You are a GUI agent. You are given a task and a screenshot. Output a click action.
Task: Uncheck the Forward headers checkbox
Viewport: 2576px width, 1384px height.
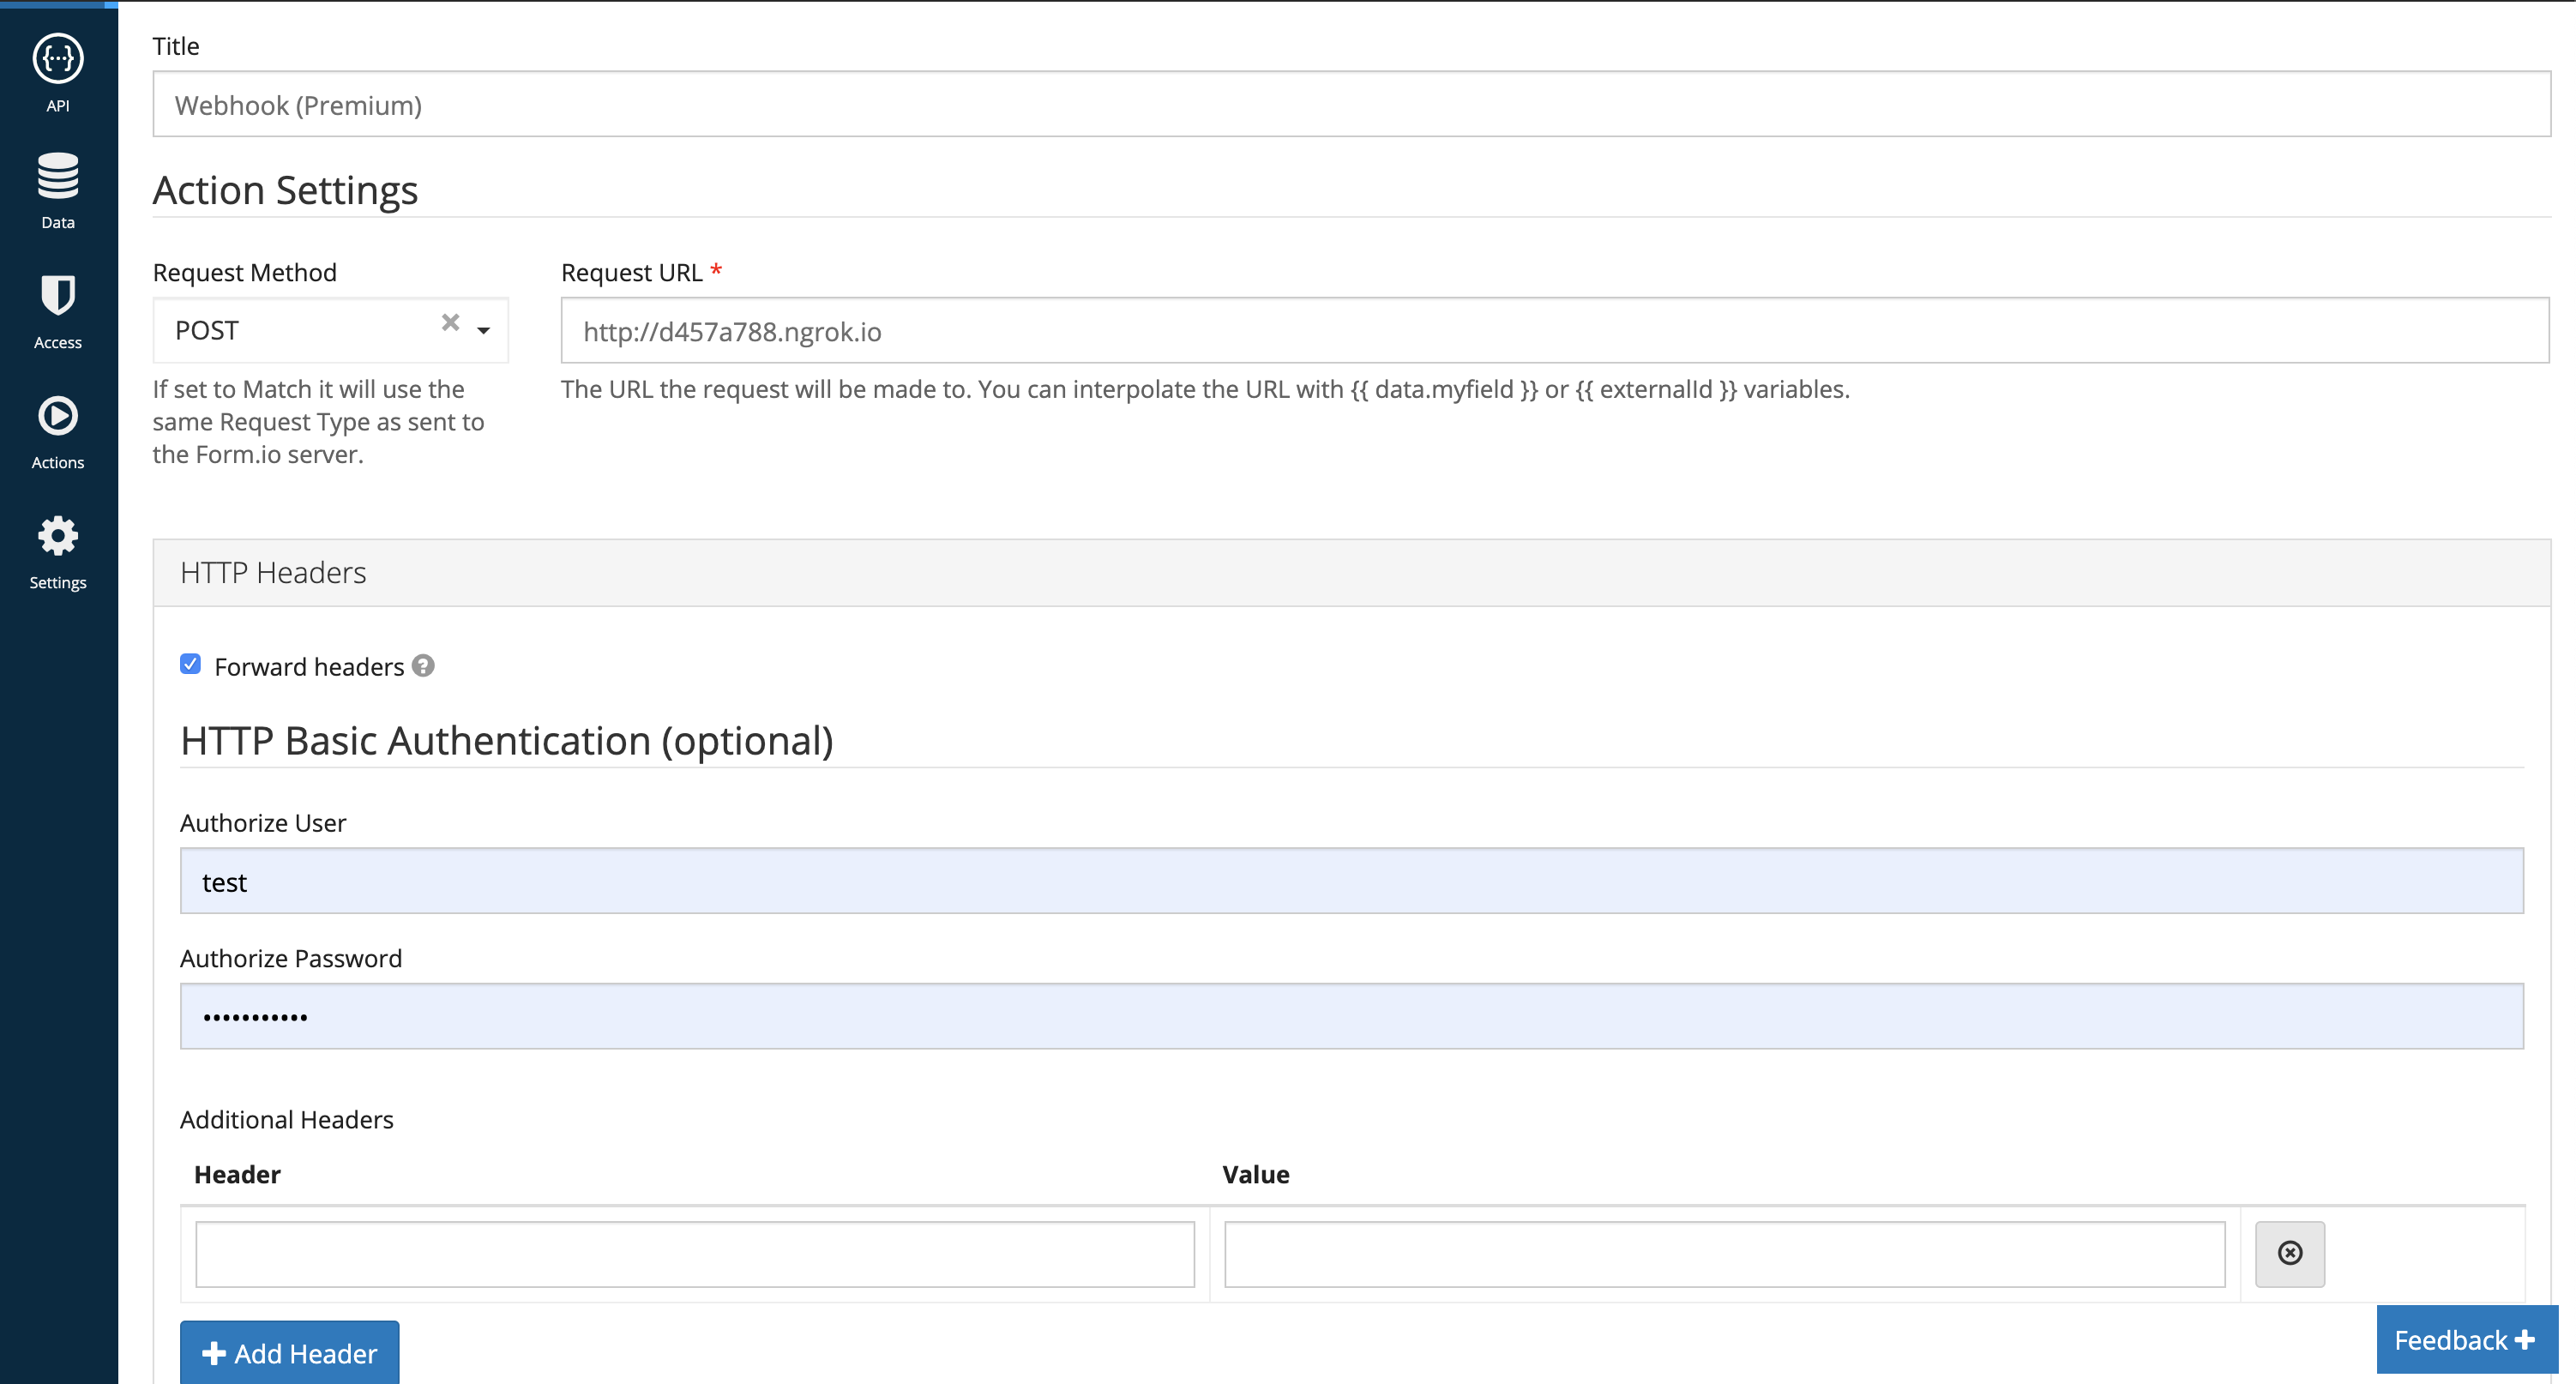click(x=190, y=663)
